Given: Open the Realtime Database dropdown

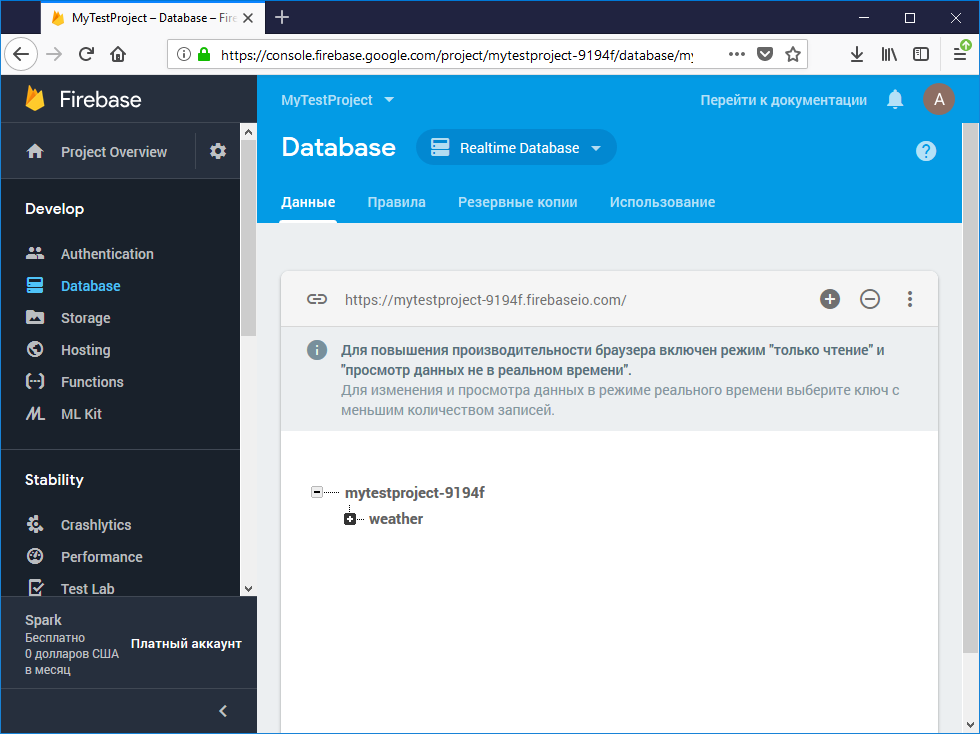Looking at the screenshot, I should tap(516, 148).
